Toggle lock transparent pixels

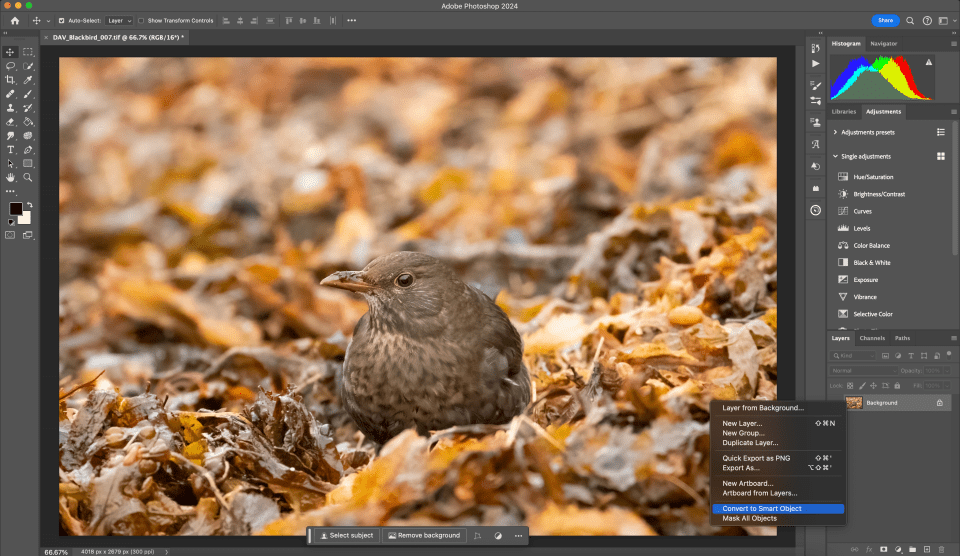pyautogui.click(x=850, y=386)
